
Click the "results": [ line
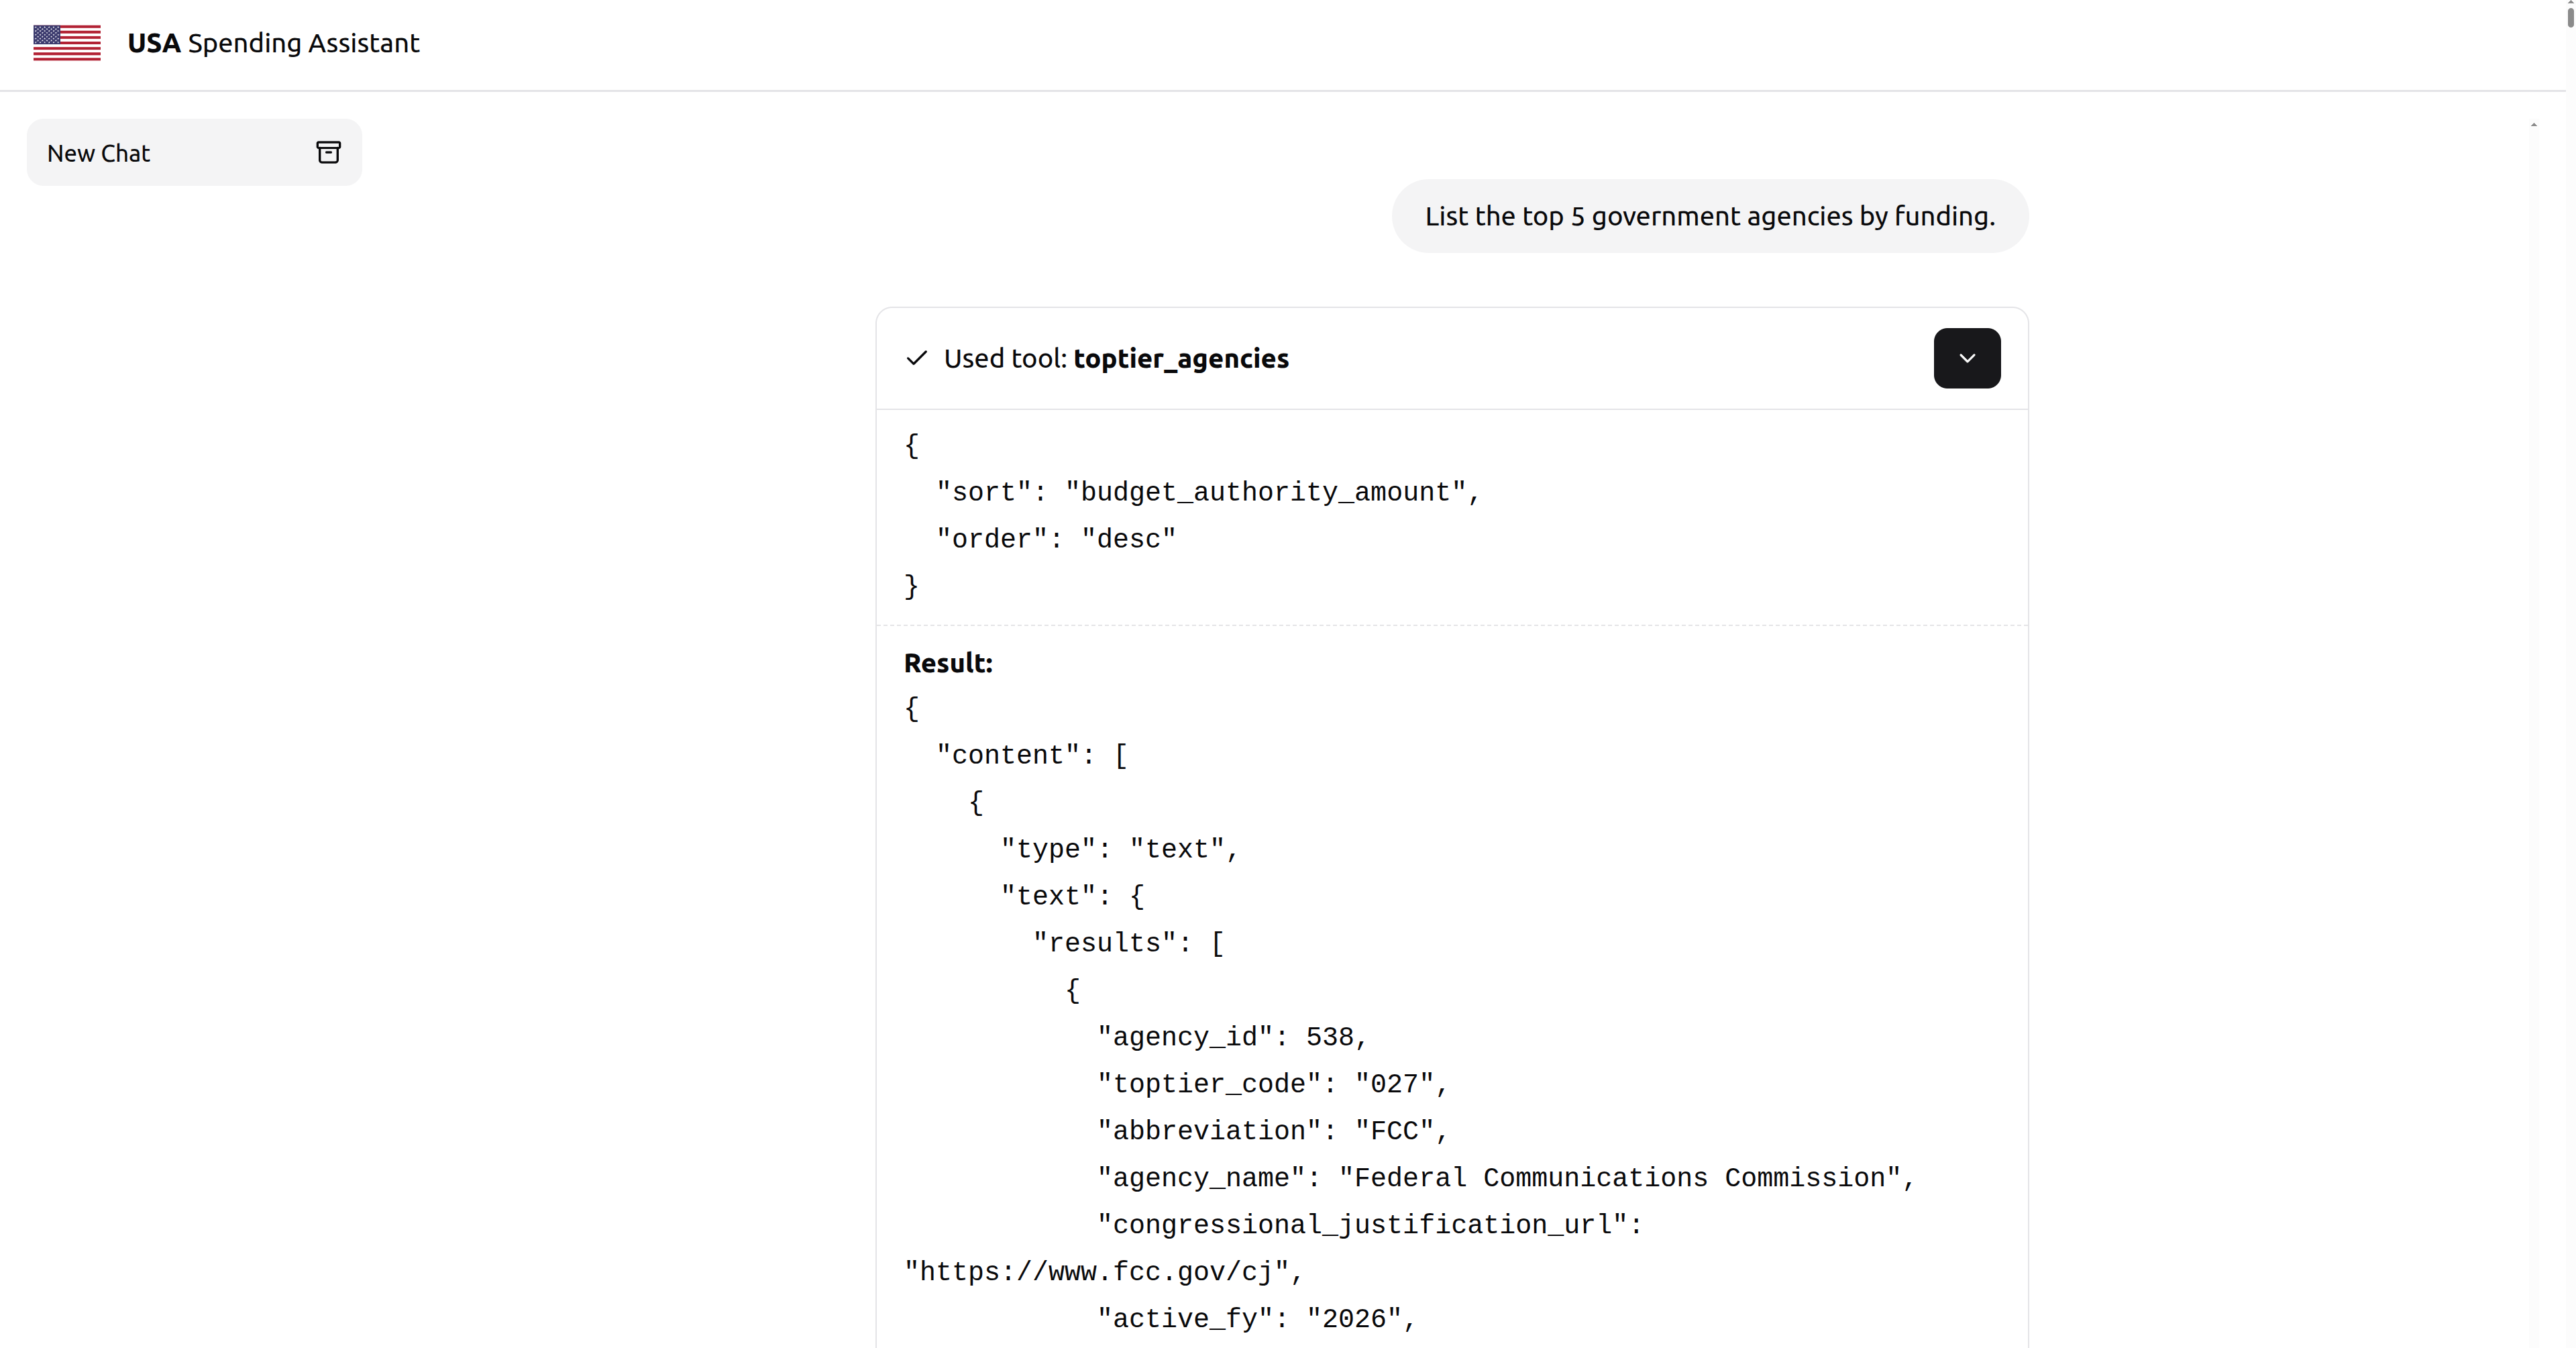point(1129,943)
